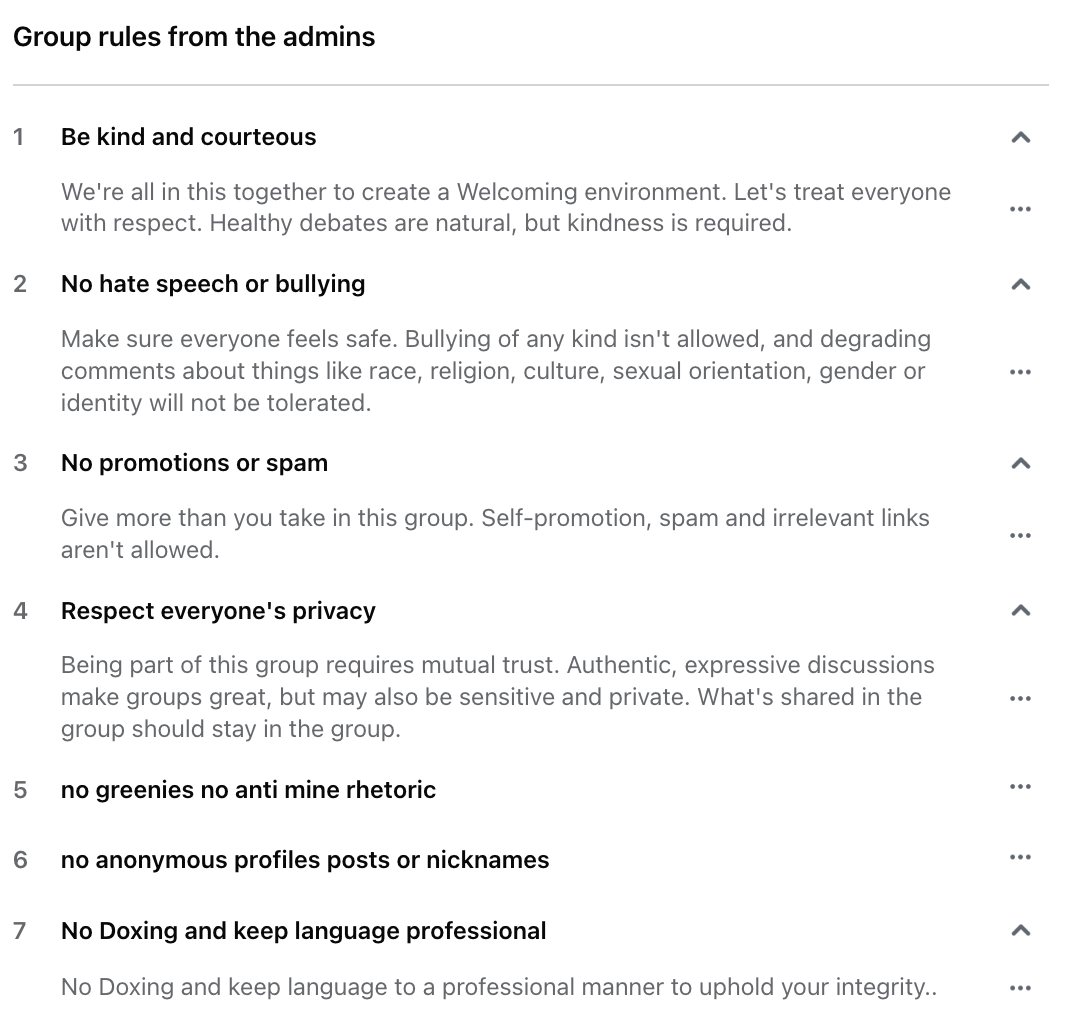The height and width of the screenshot is (1032, 1066).
Task: Collapse the 'Be kind and courteous' rule
Action: 1020,137
